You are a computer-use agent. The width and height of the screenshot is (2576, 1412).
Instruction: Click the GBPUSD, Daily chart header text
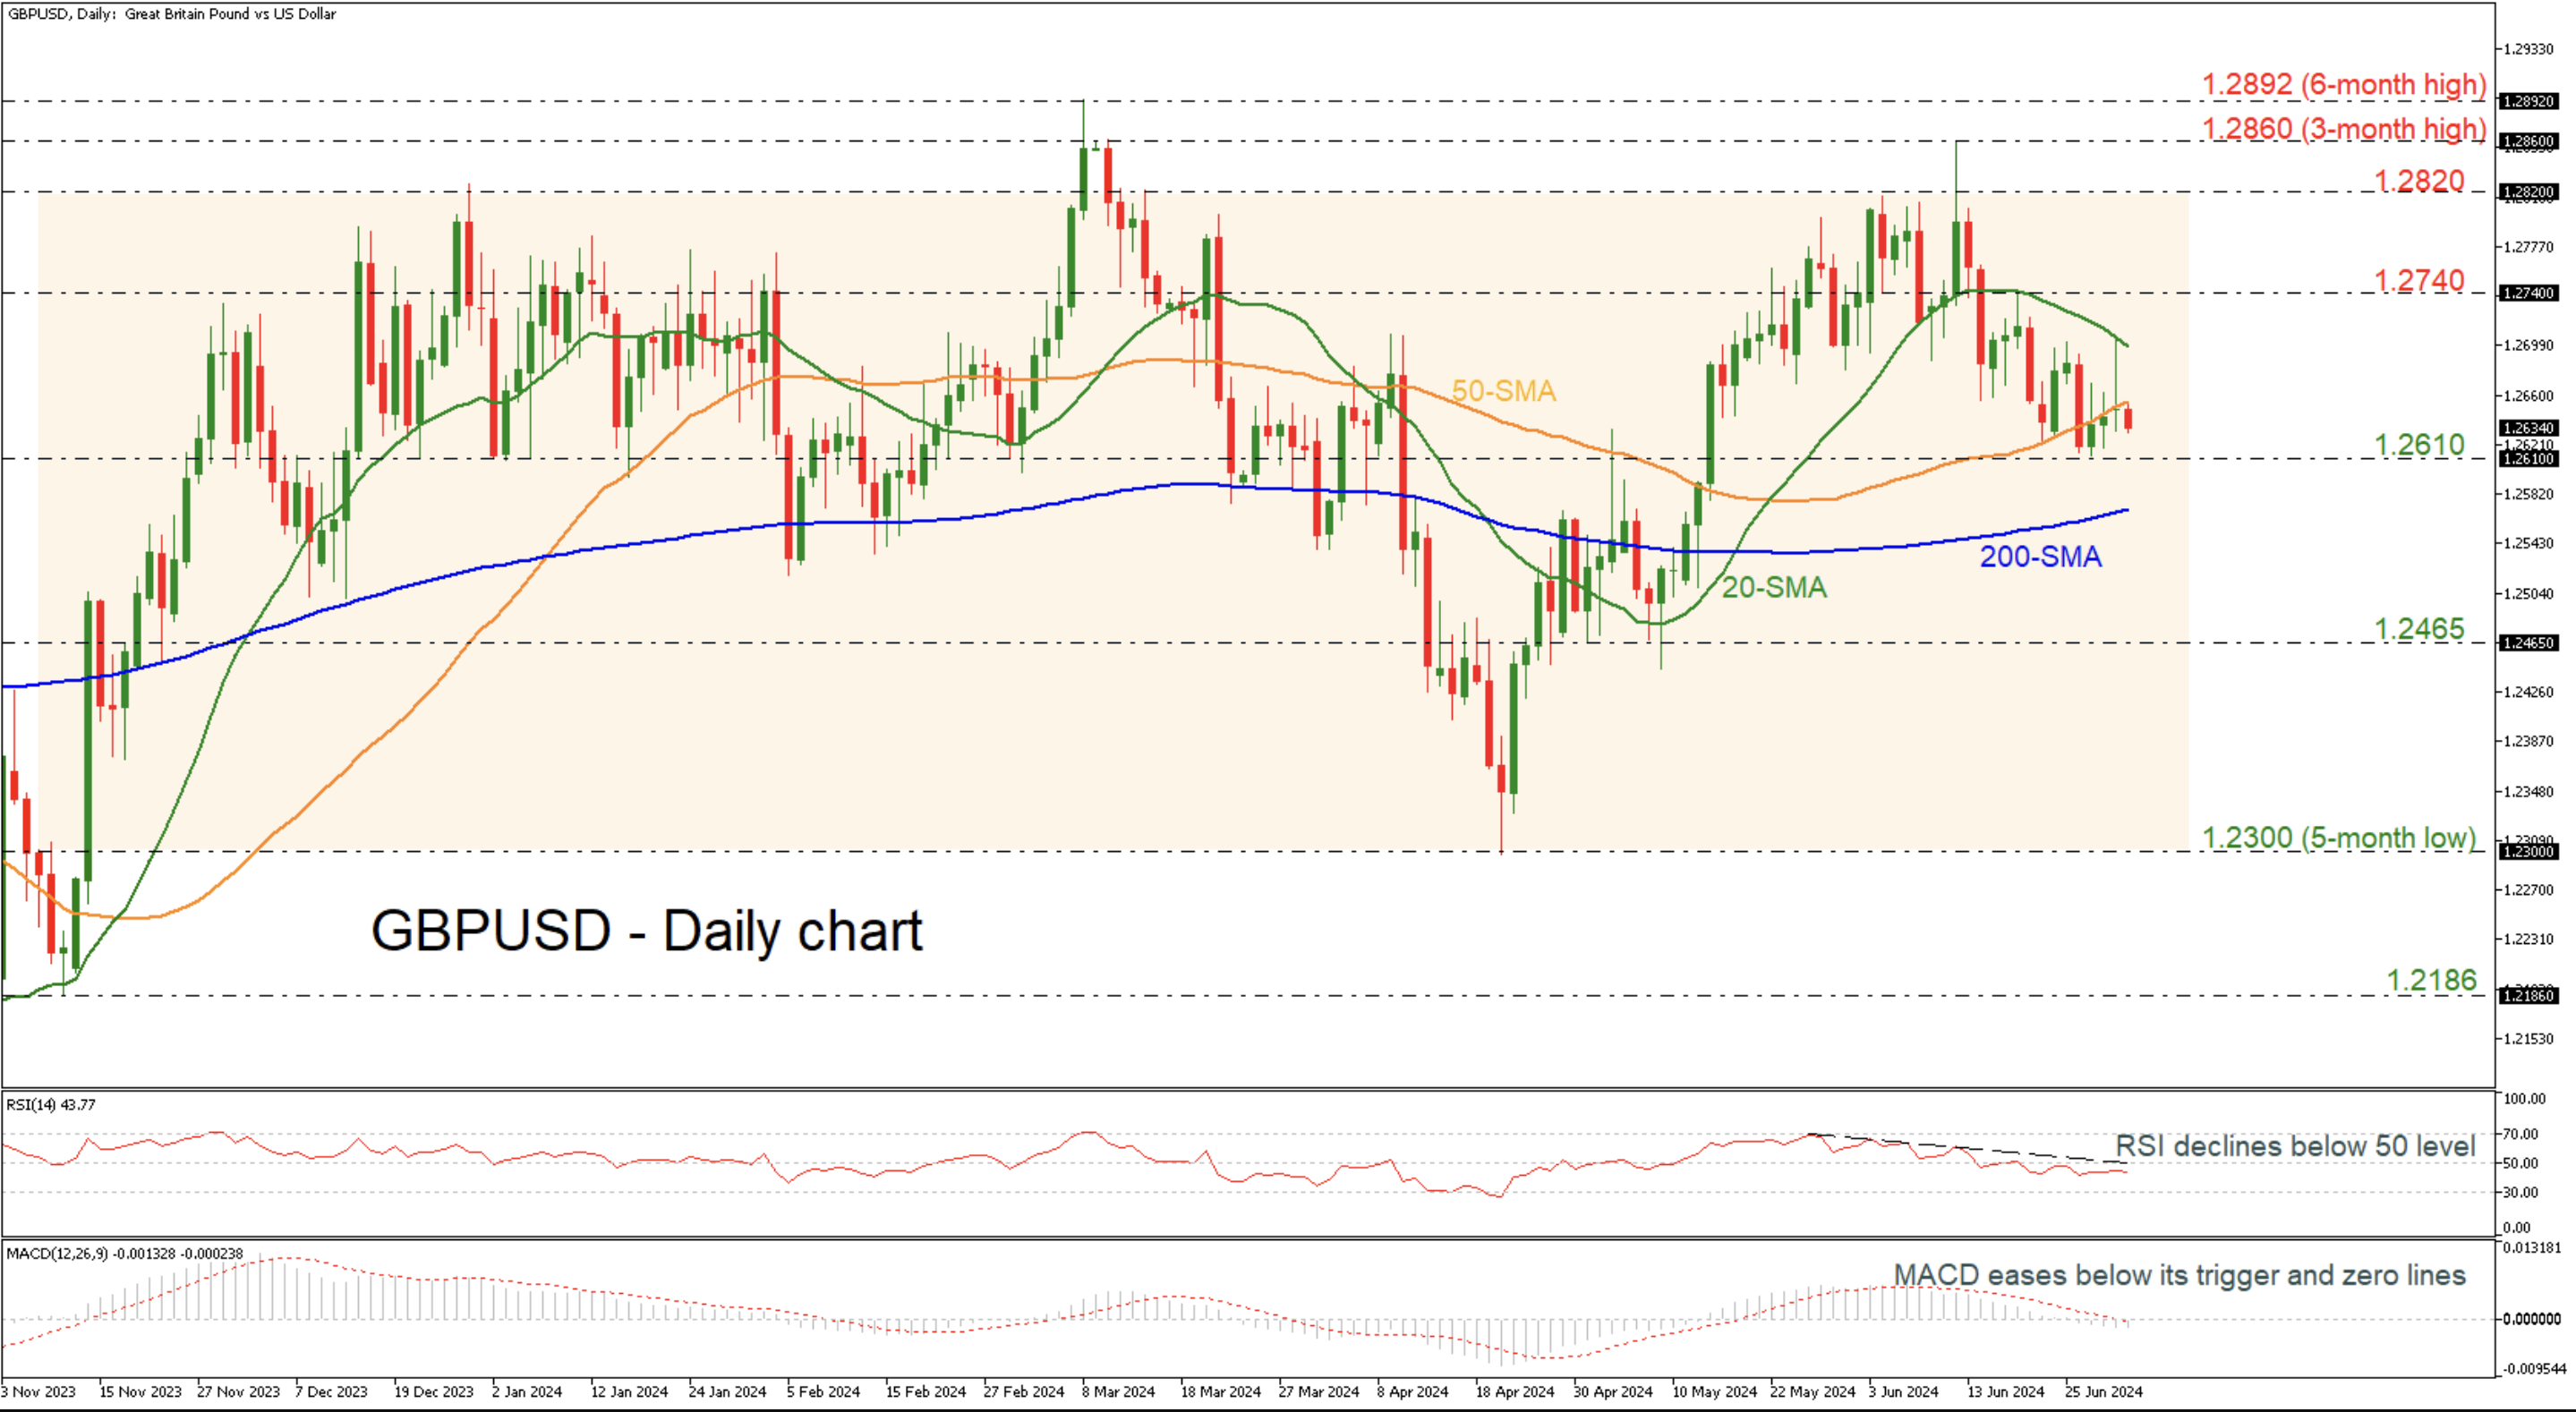[171, 14]
